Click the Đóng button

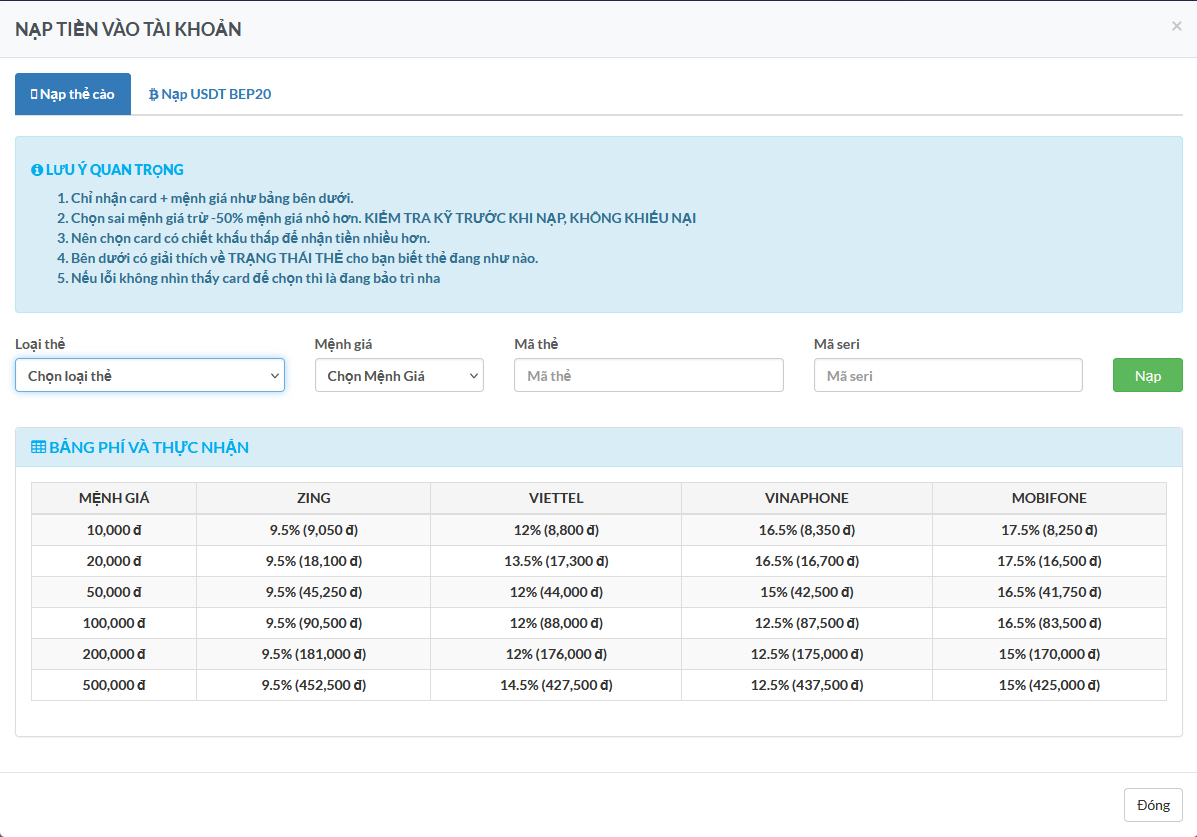click(x=1153, y=805)
